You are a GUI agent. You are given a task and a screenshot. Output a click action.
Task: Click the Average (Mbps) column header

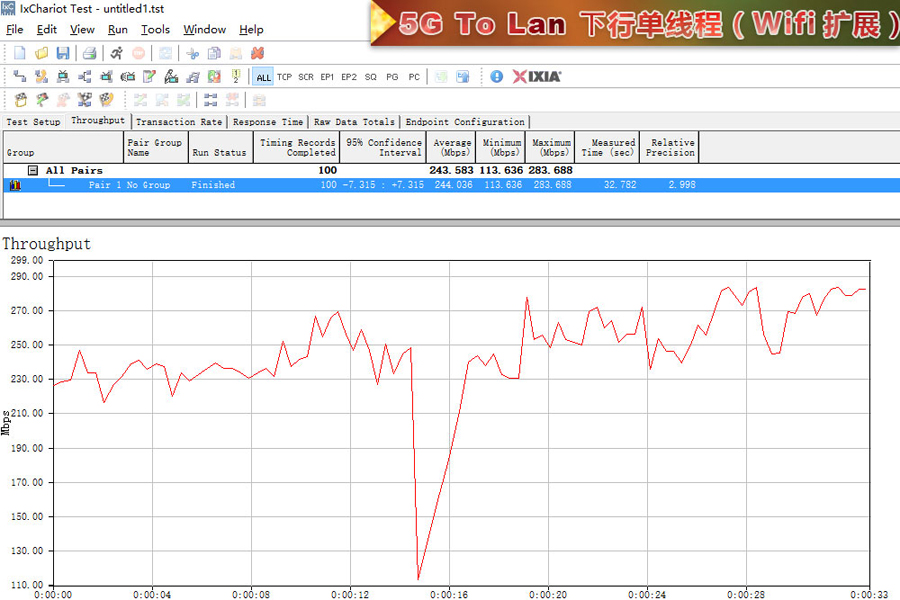pyautogui.click(x=452, y=148)
